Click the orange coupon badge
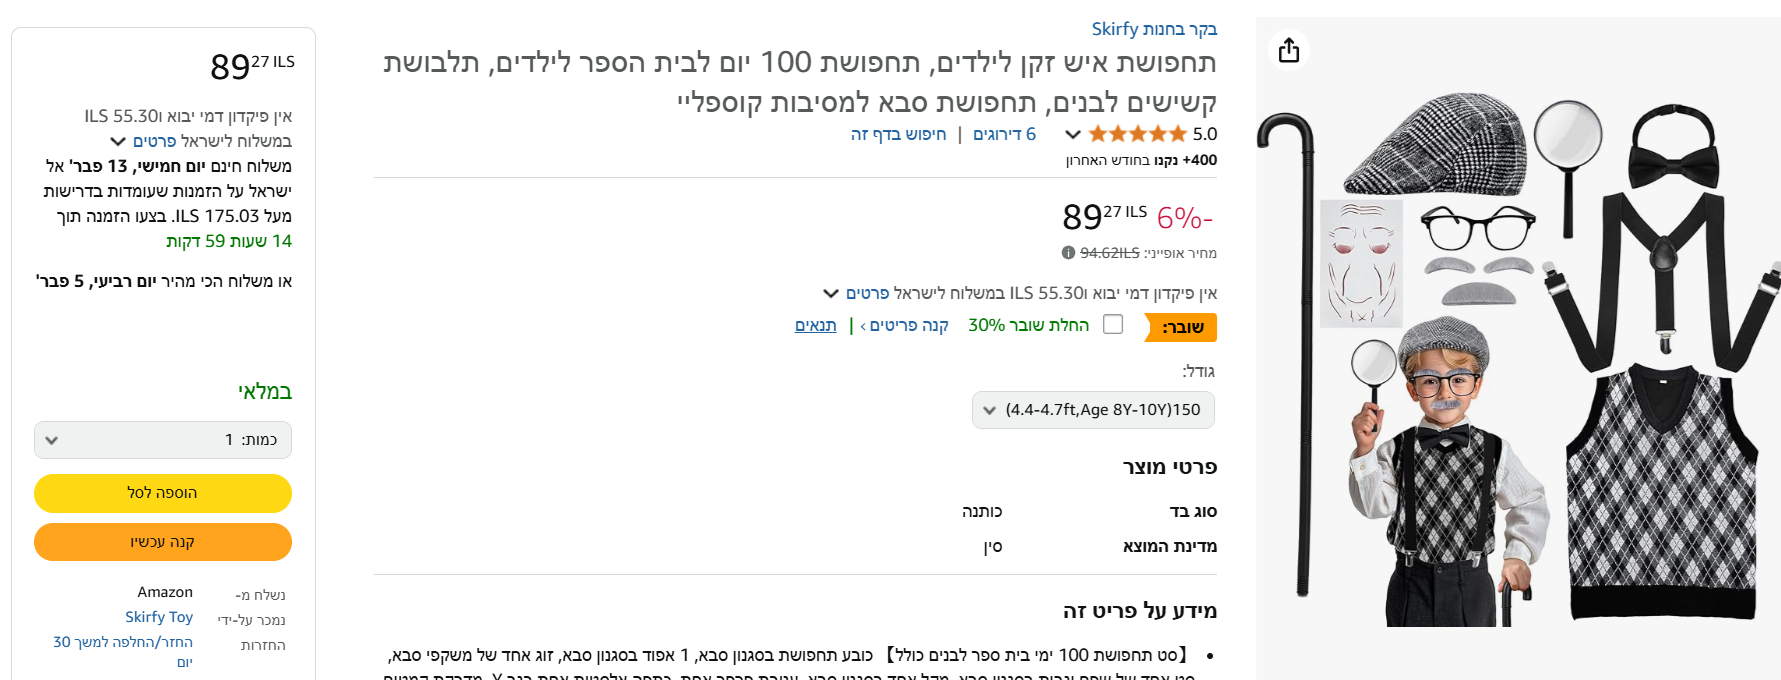This screenshot has height=680, width=1781. 1182,327
